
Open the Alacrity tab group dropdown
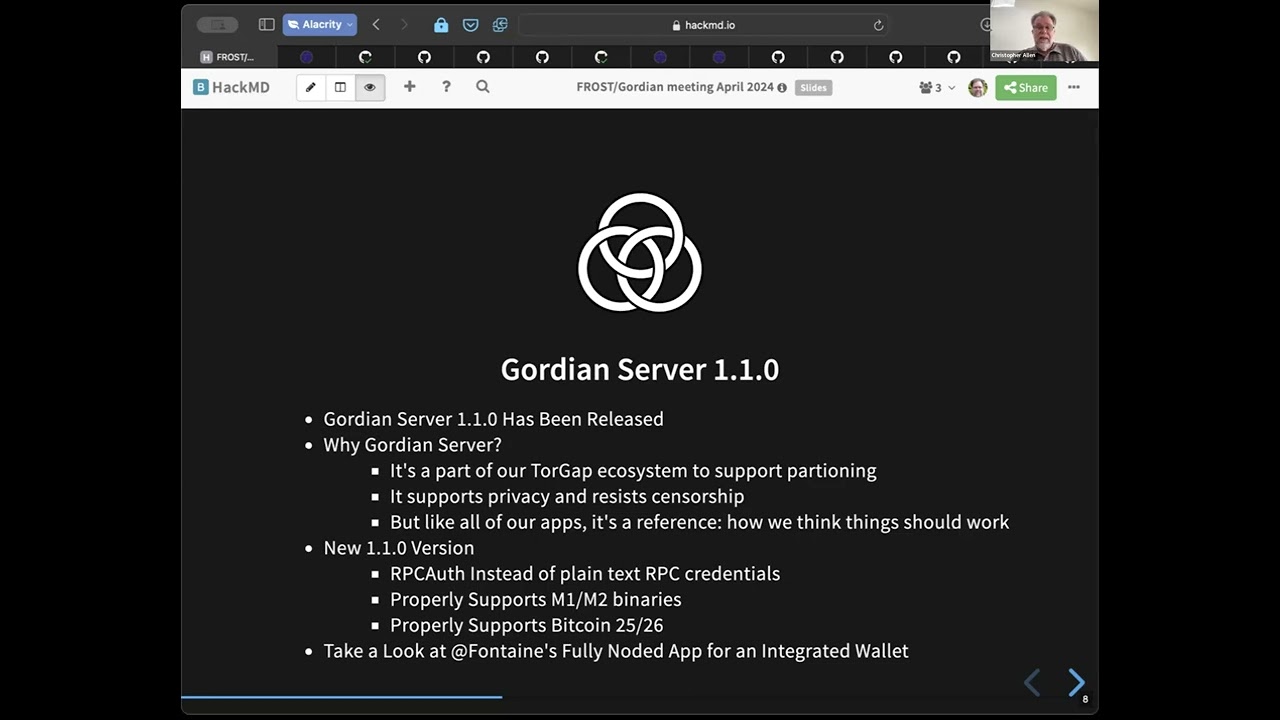pyautogui.click(x=320, y=25)
